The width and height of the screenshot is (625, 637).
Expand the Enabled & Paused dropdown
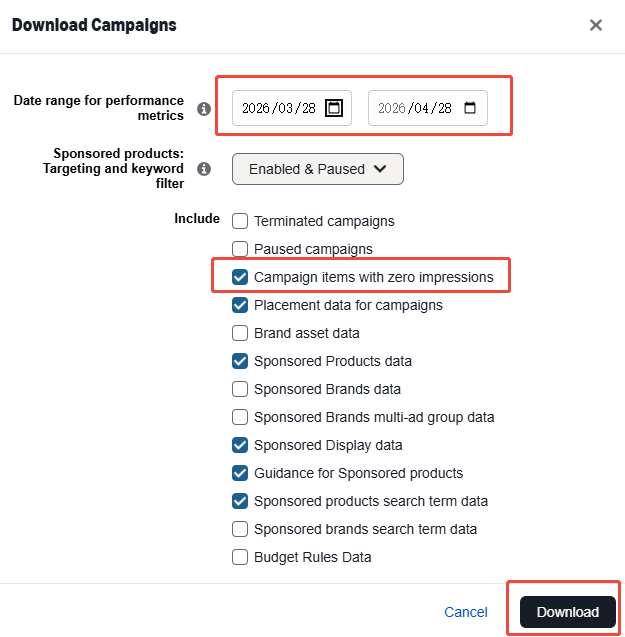tap(317, 169)
